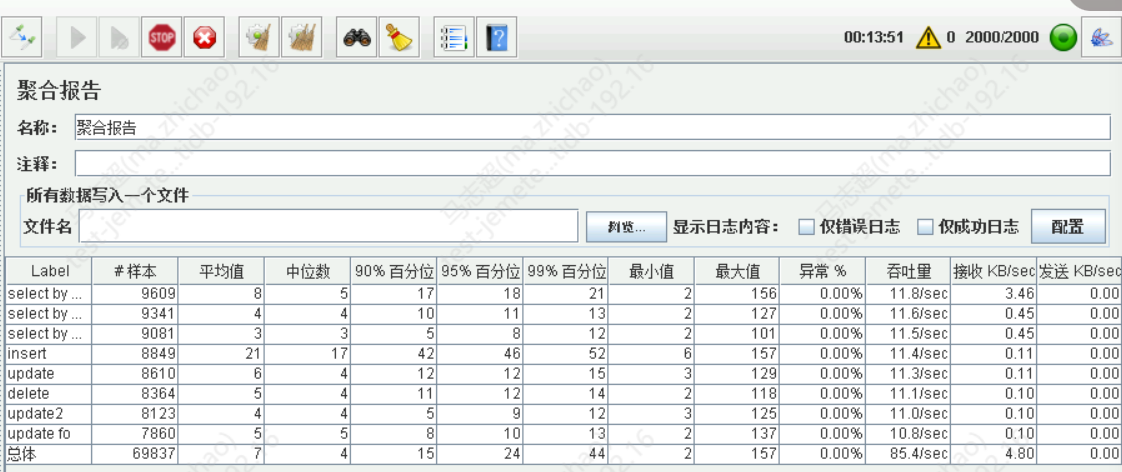Click the 85.4/sec throughput cell
This screenshot has height=472, width=1122.
tap(908, 453)
